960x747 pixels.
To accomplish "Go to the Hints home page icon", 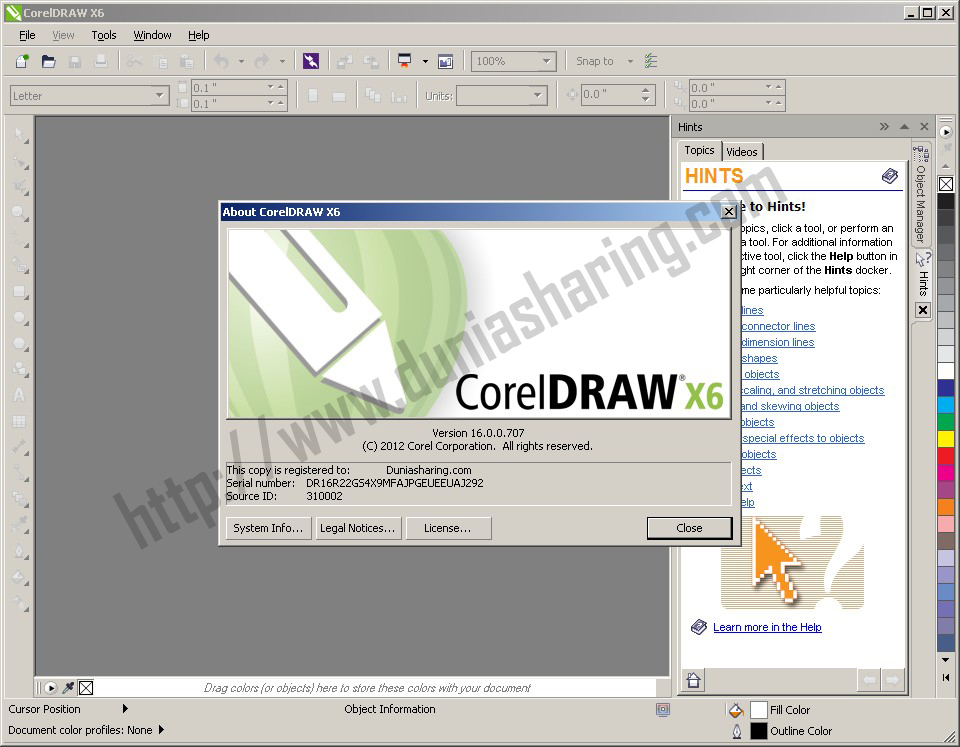I will [694, 680].
